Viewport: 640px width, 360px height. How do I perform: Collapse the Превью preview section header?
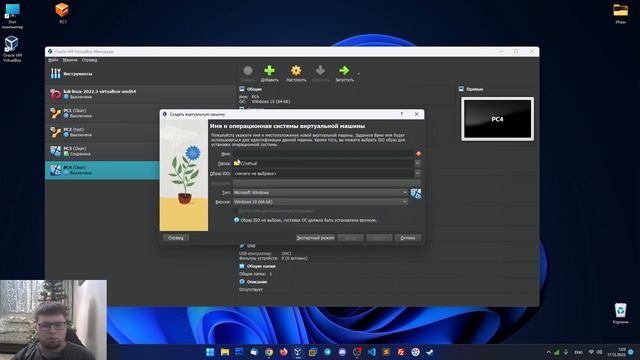click(475, 89)
